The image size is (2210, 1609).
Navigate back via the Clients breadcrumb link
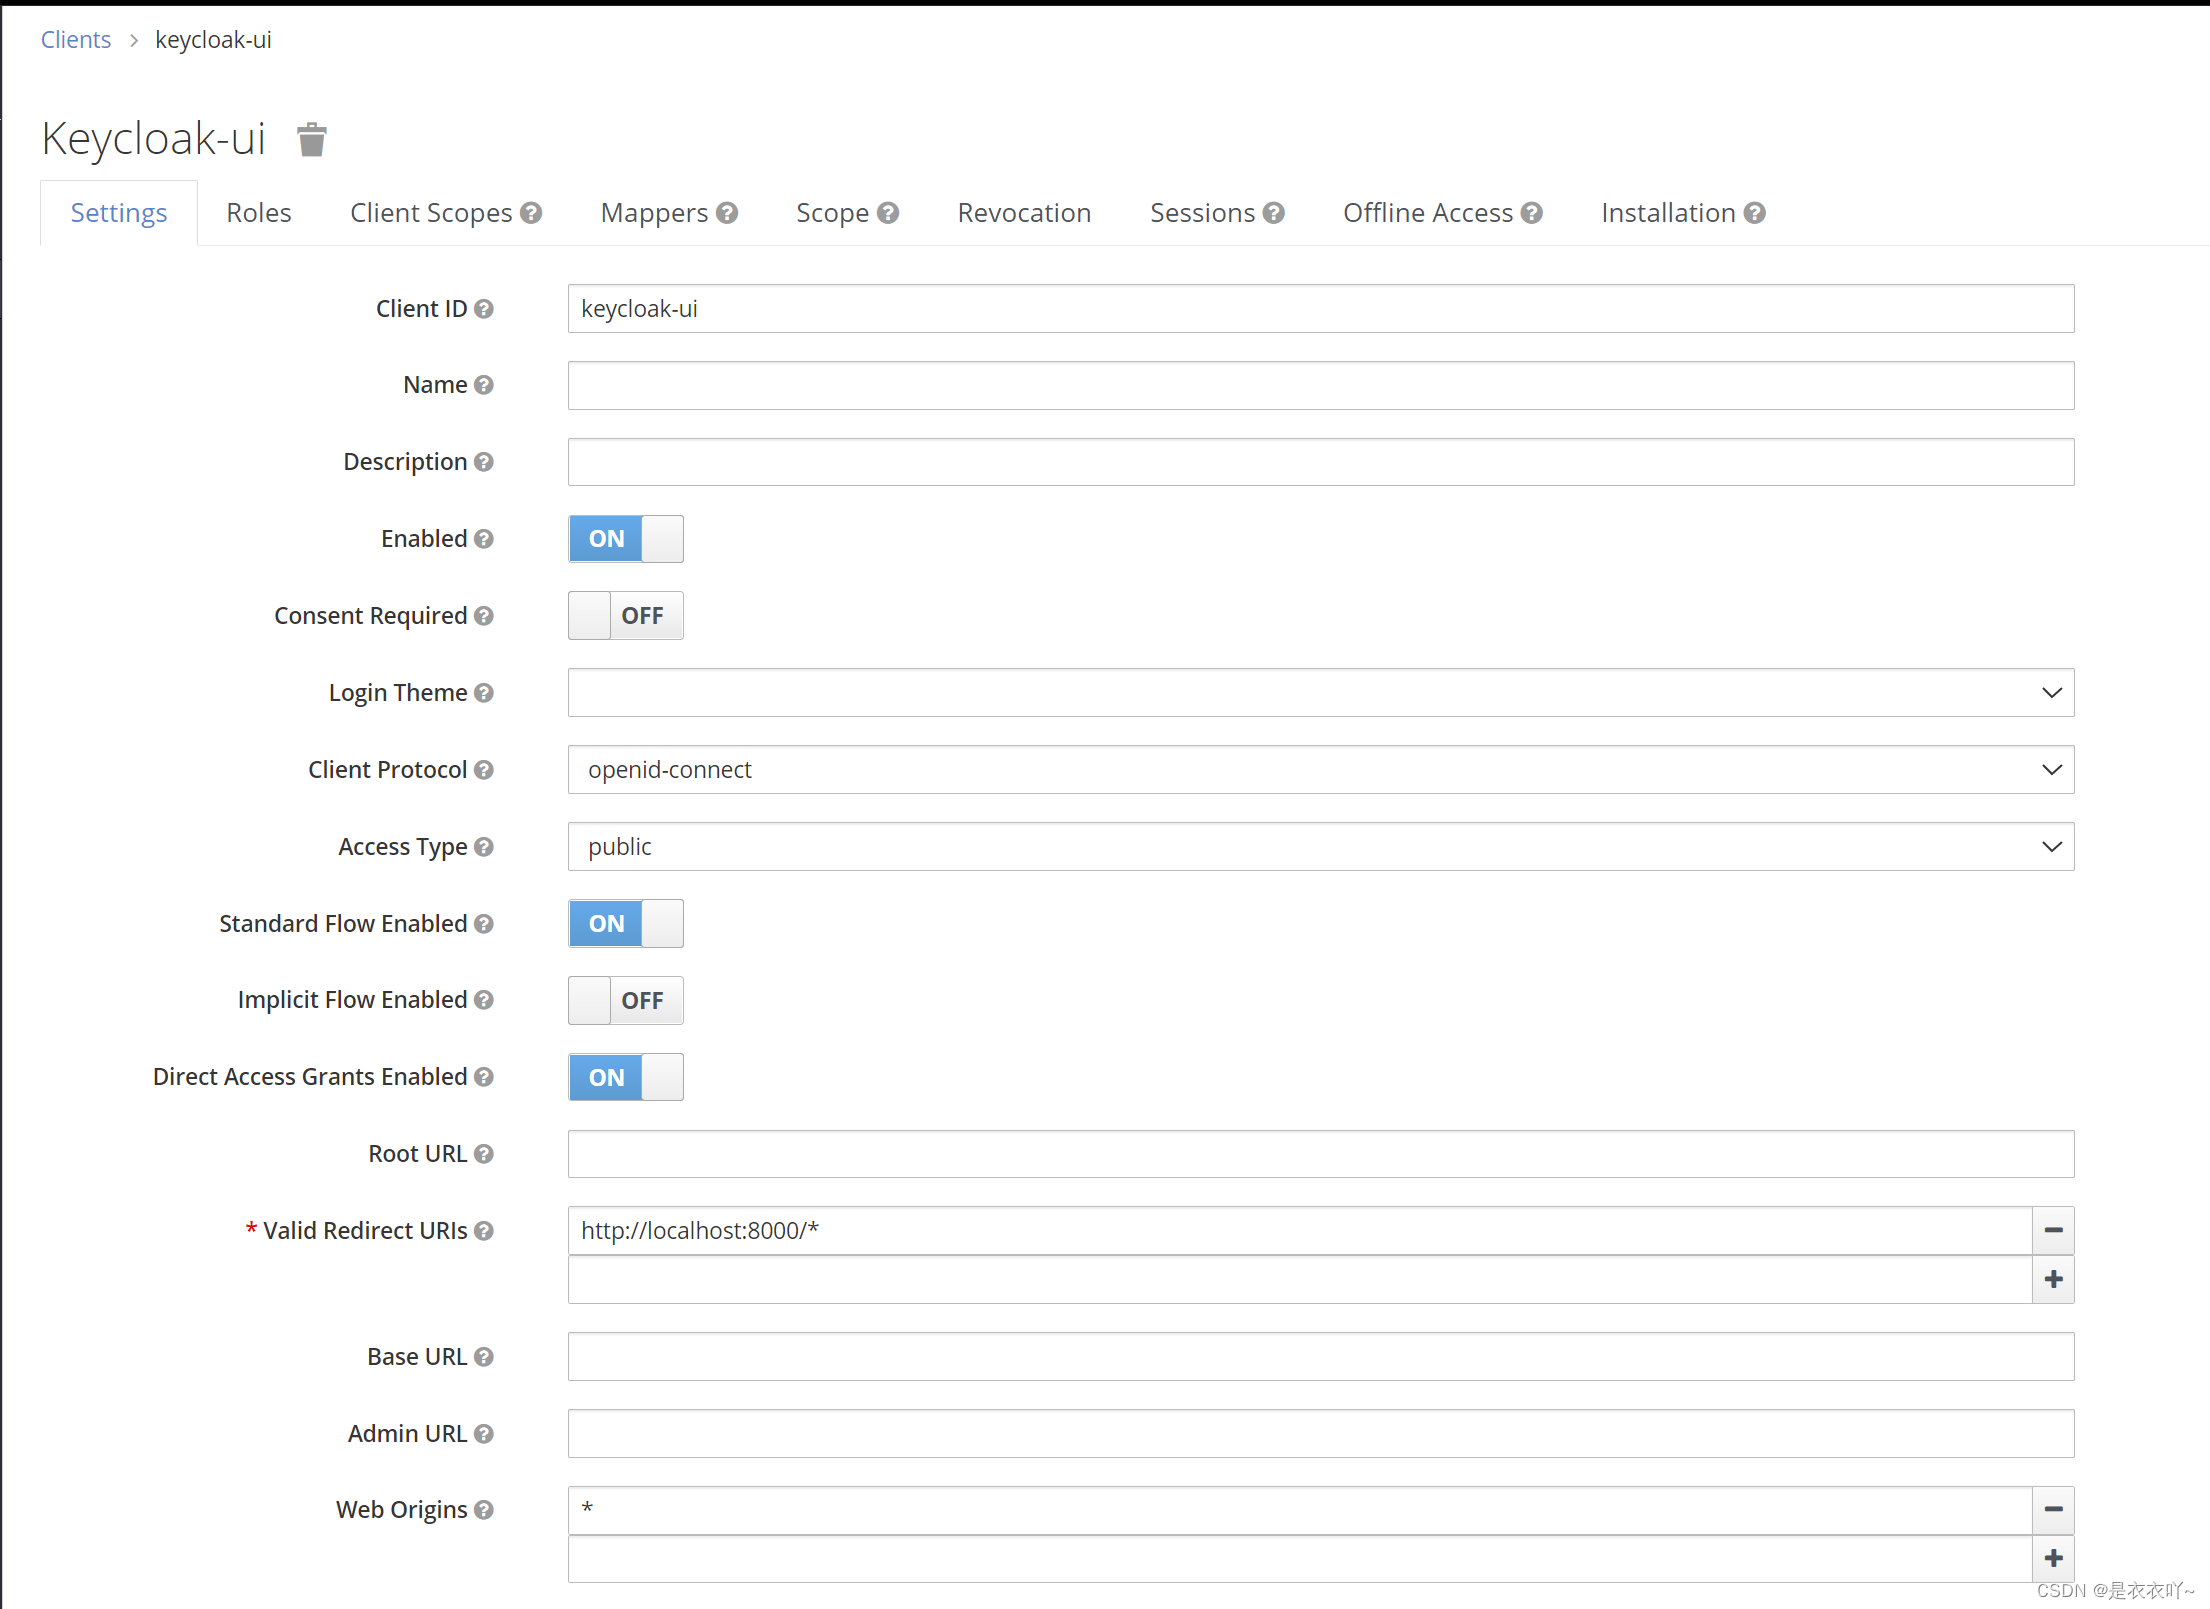point(75,39)
